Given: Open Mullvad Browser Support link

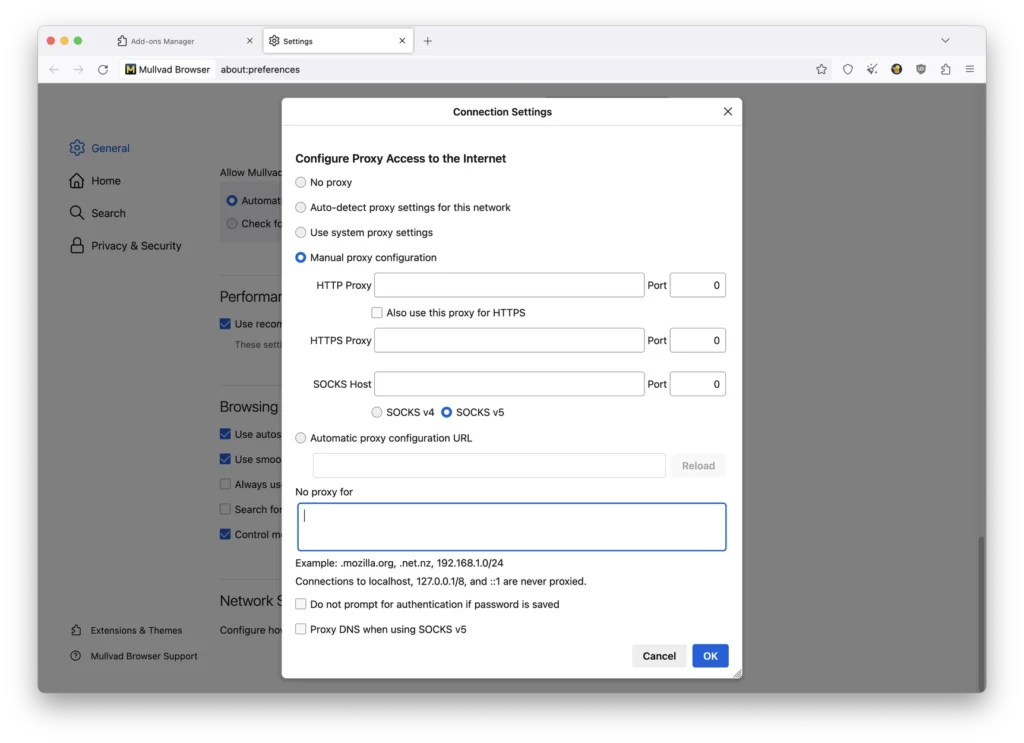Looking at the screenshot, I should click(134, 656).
